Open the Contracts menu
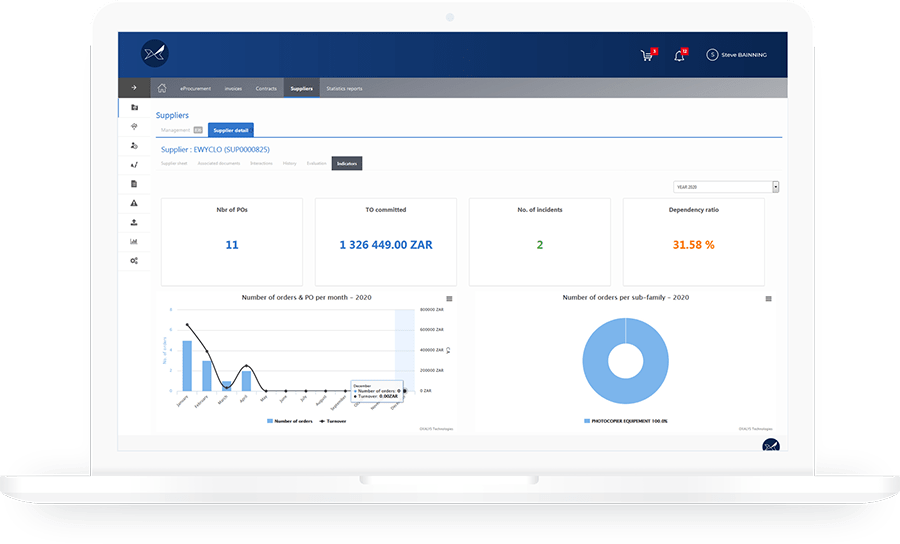Image resolution: width=900 pixels, height=544 pixels. pos(266,88)
